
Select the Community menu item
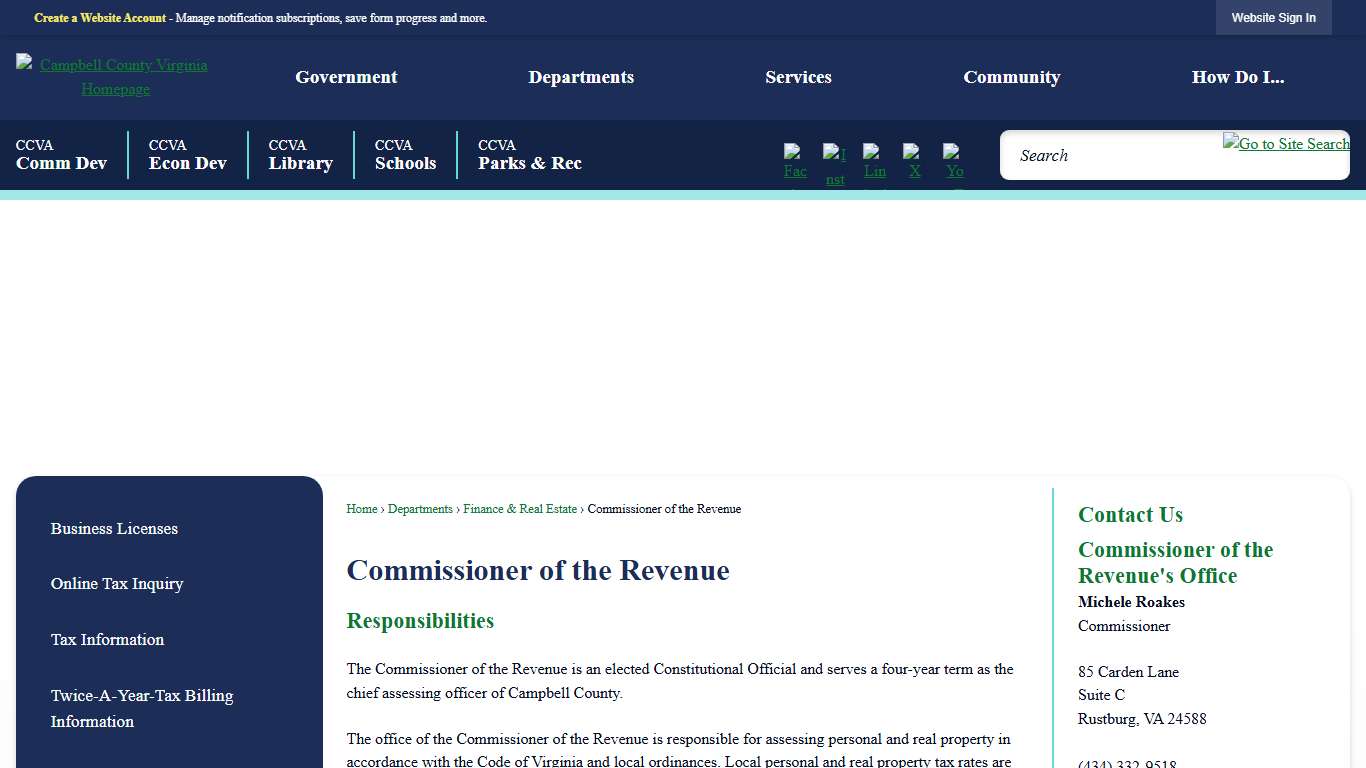point(1012,77)
